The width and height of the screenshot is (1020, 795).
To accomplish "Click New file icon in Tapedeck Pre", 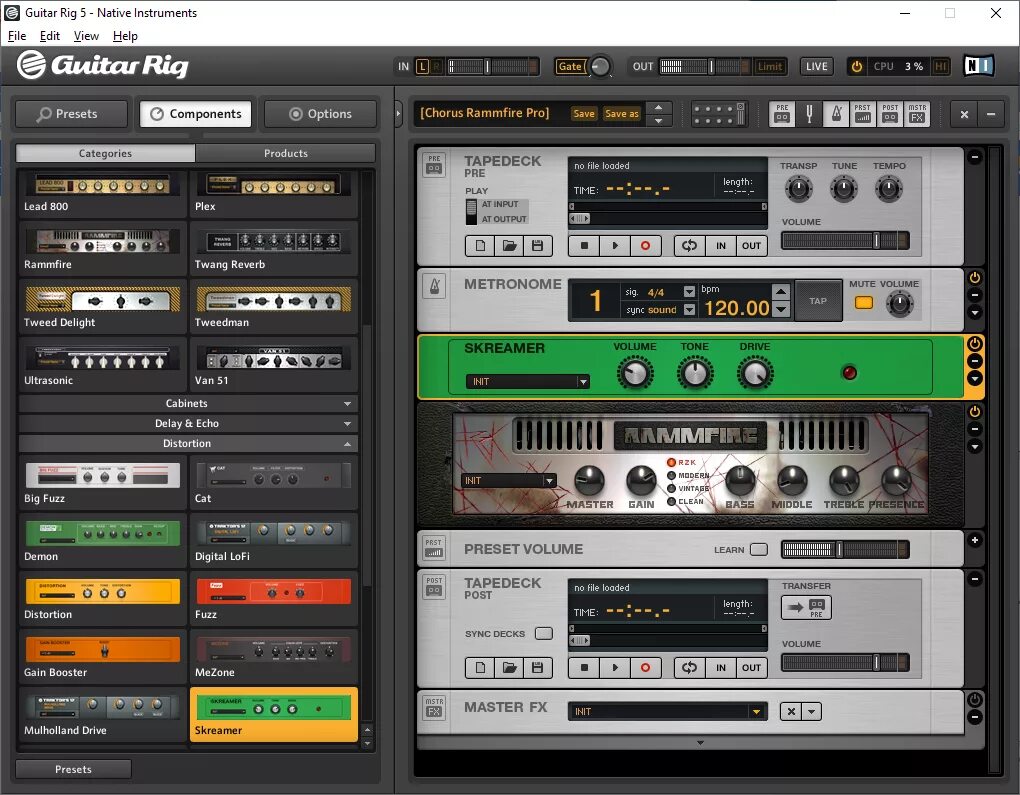I will coord(480,245).
